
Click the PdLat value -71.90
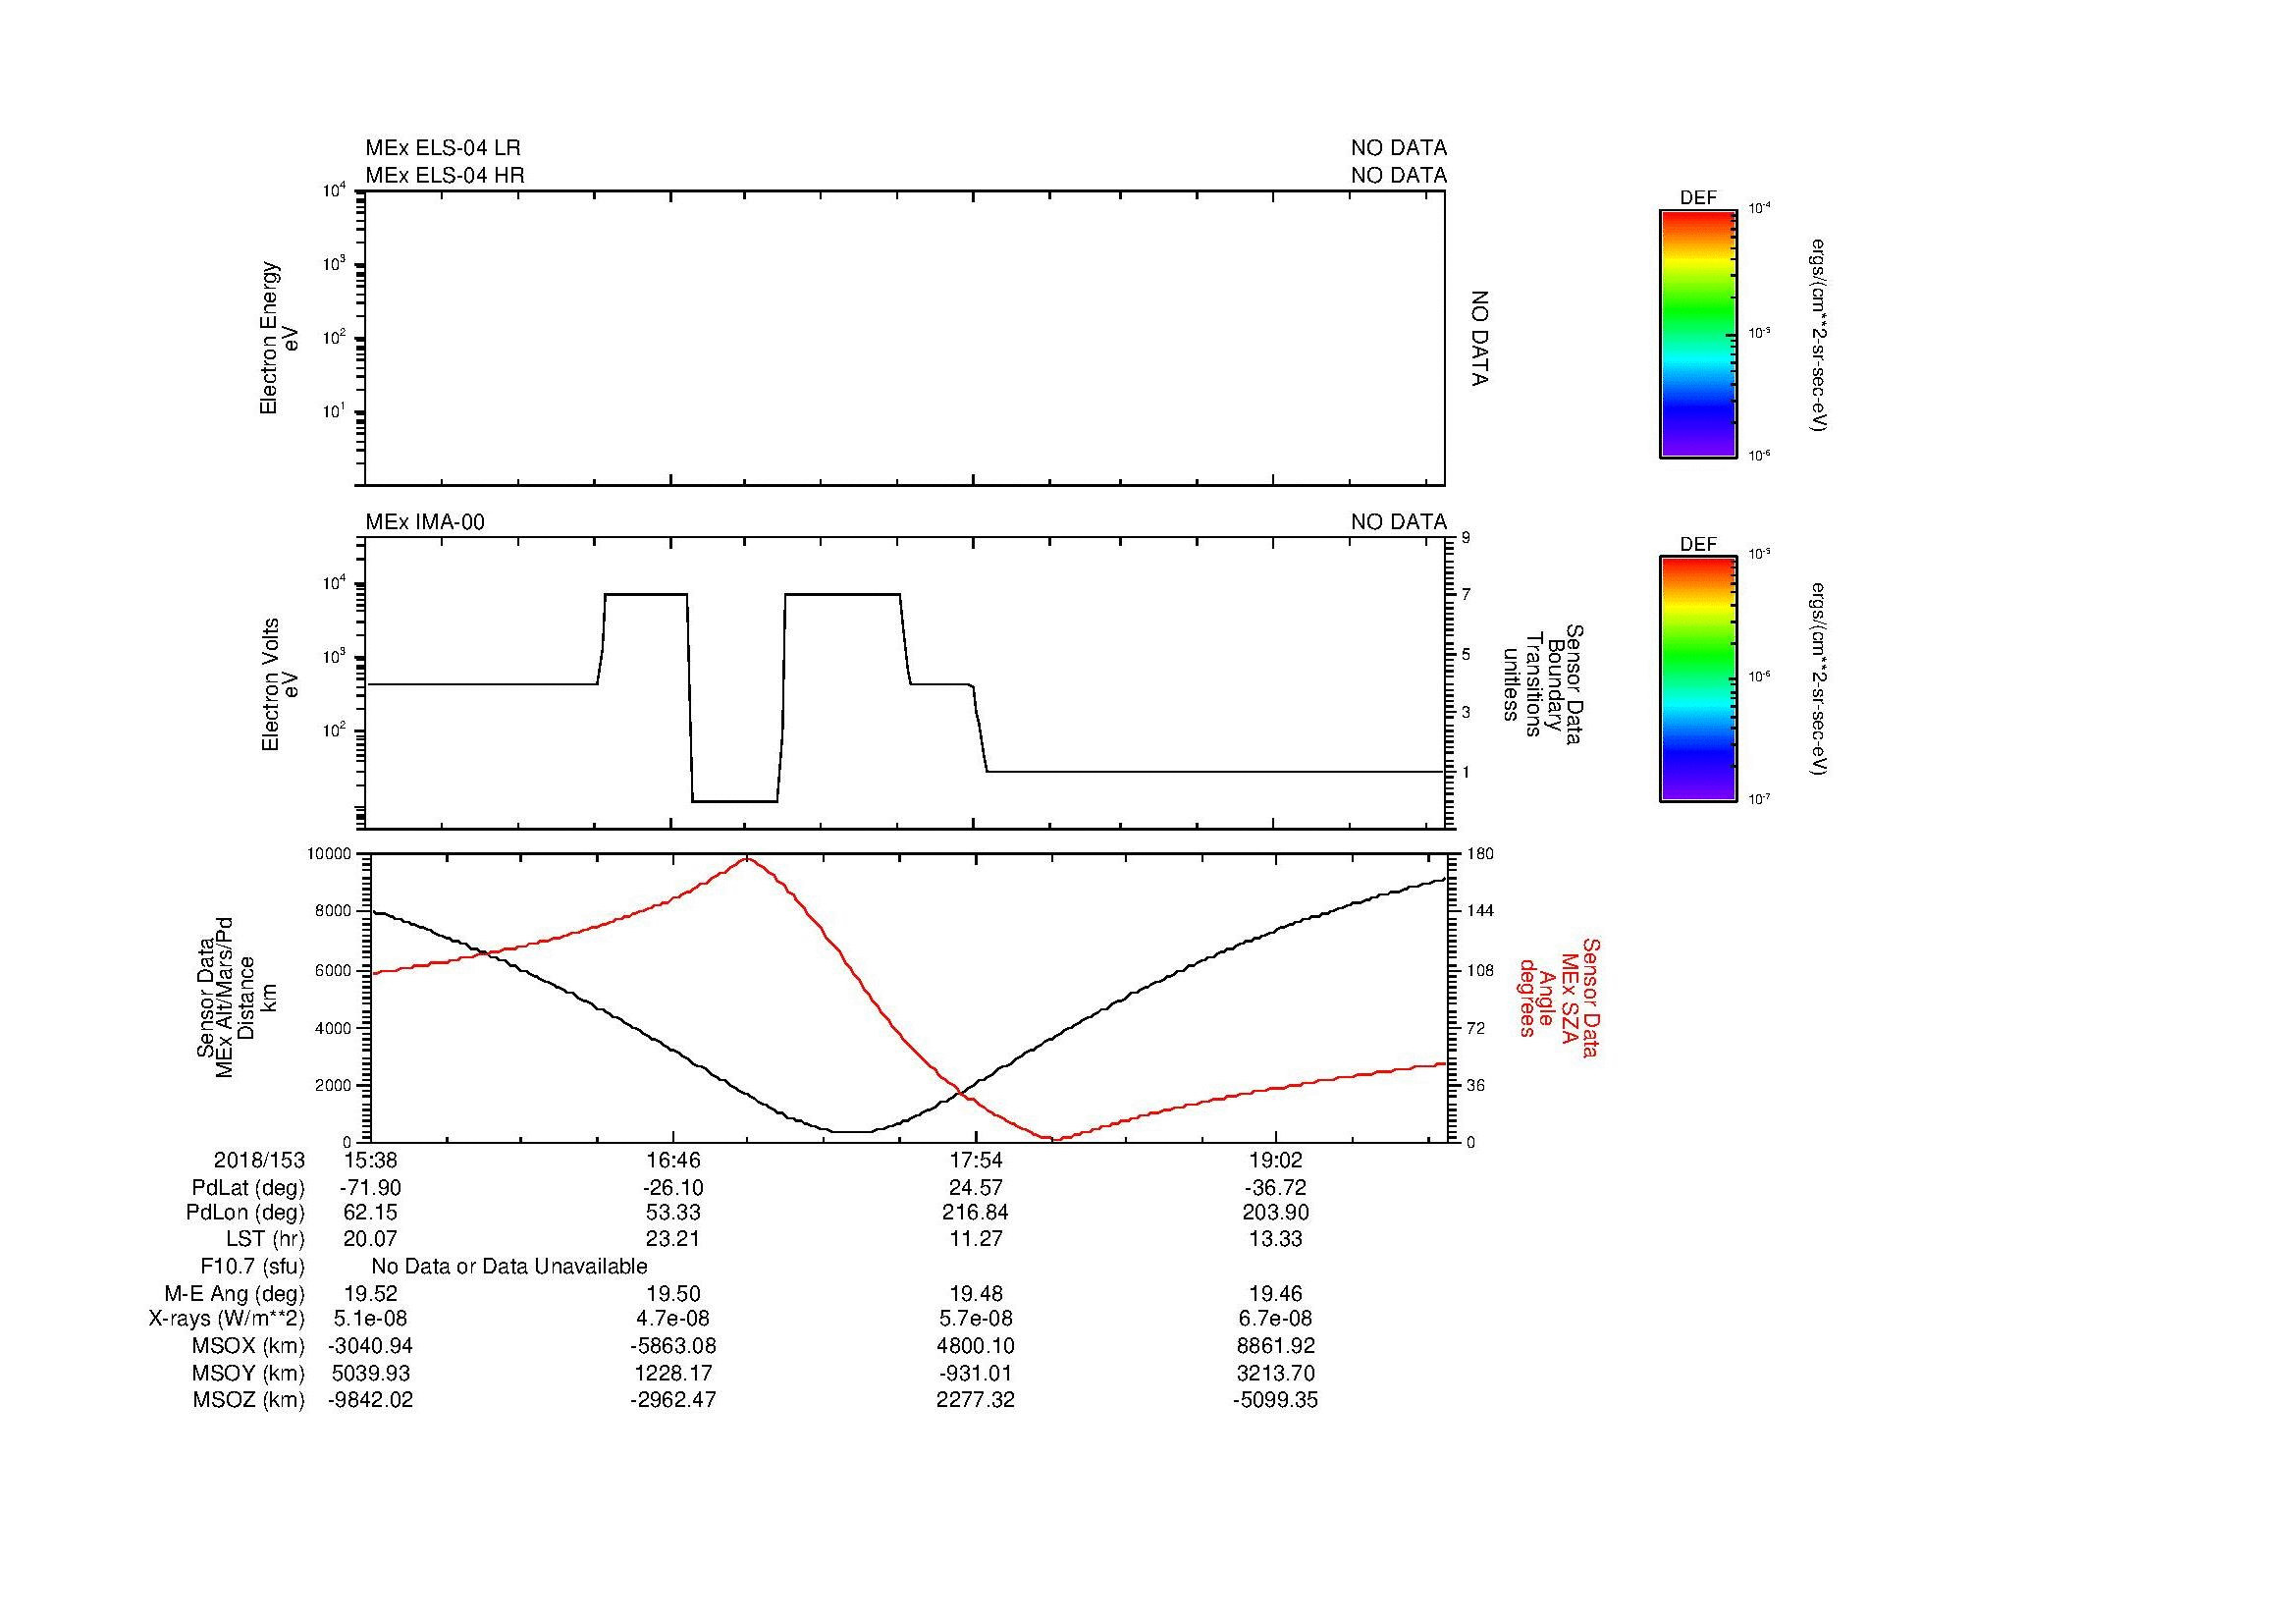(x=370, y=1188)
